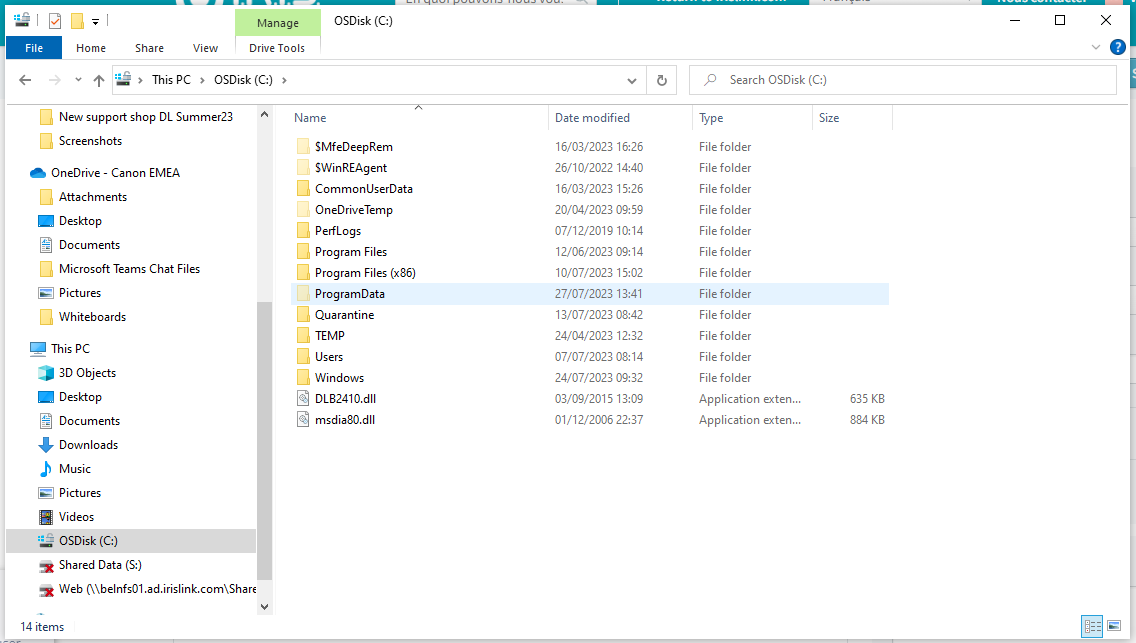The image size is (1136, 643).
Task: Sort files by Date modified column
Action: click(x=592, y=118)
